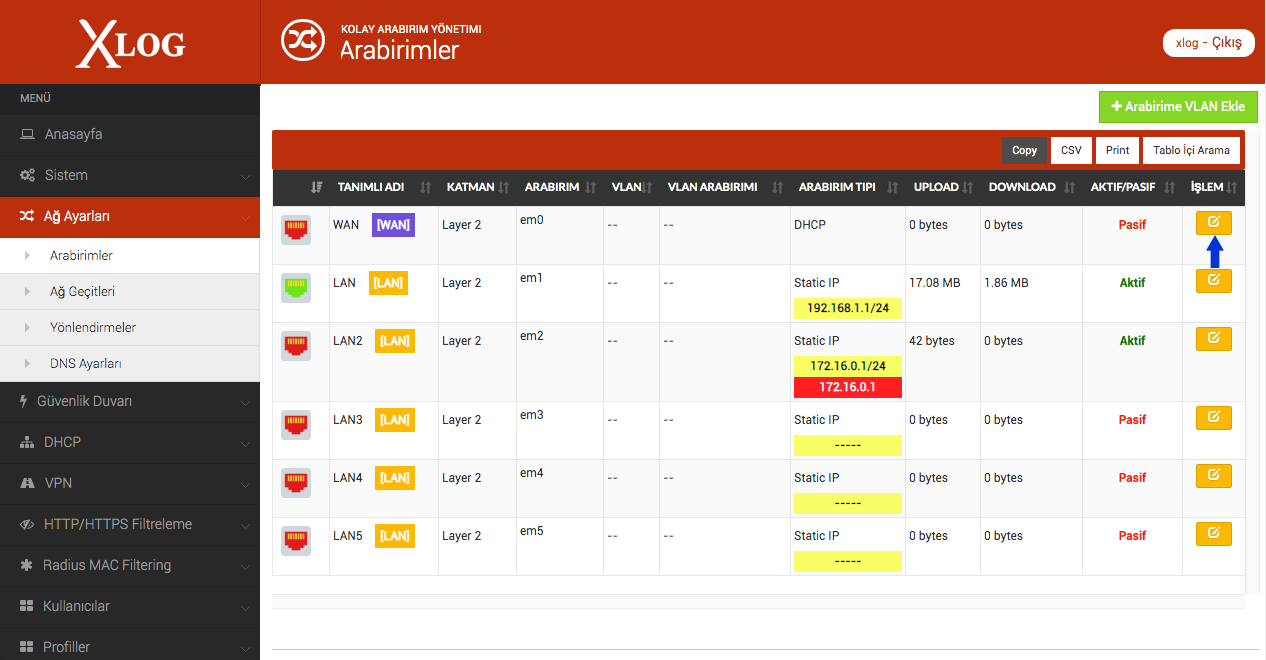Open Tablo İçi Arama search
Screen dimensions: 1266x660
point(1191,150)
